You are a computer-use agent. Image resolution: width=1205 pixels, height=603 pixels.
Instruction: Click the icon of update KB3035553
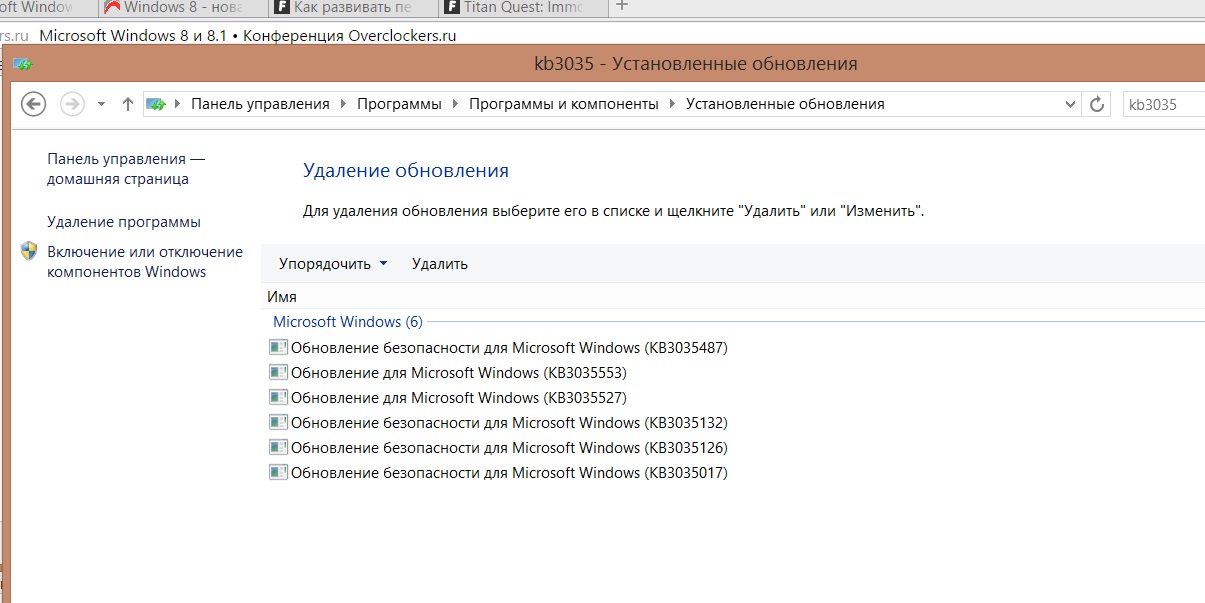tap(278, 373)
